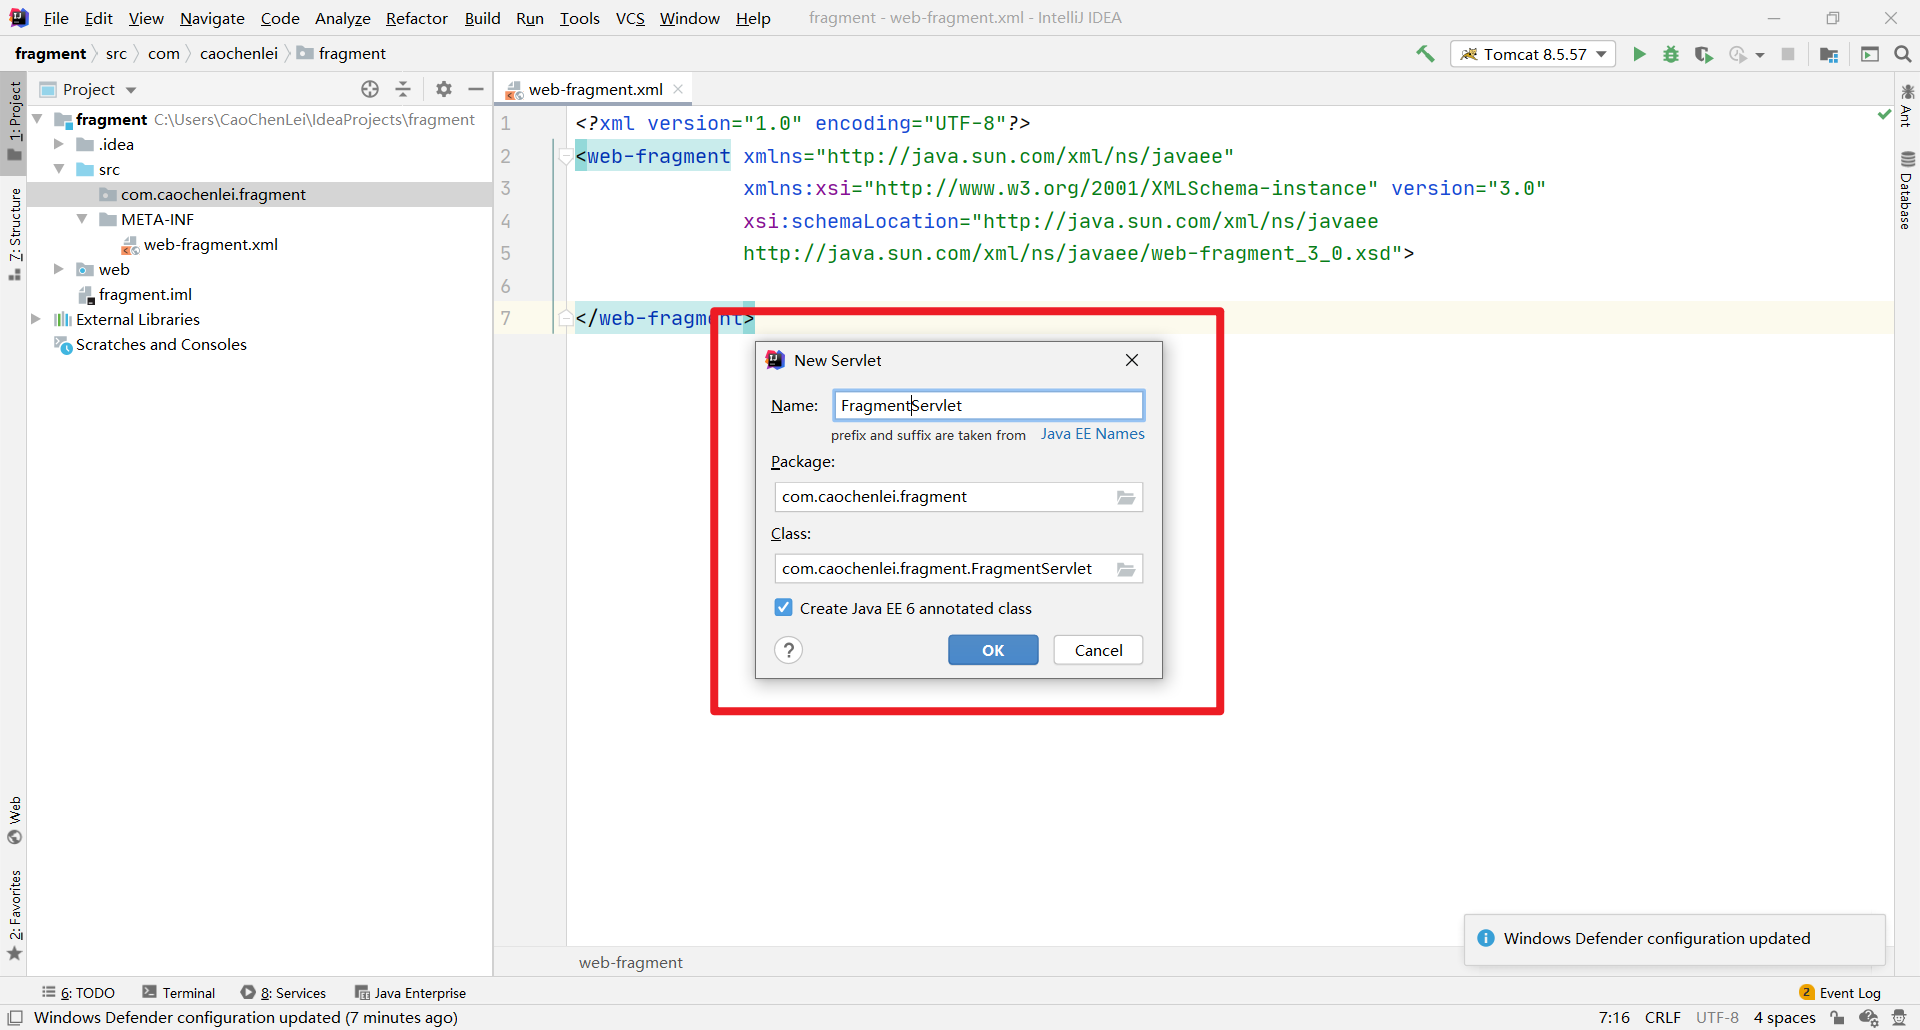Toggle tool window bars icon bottom-left
Screen dimensions: 1920x1030
point(15,1017)
